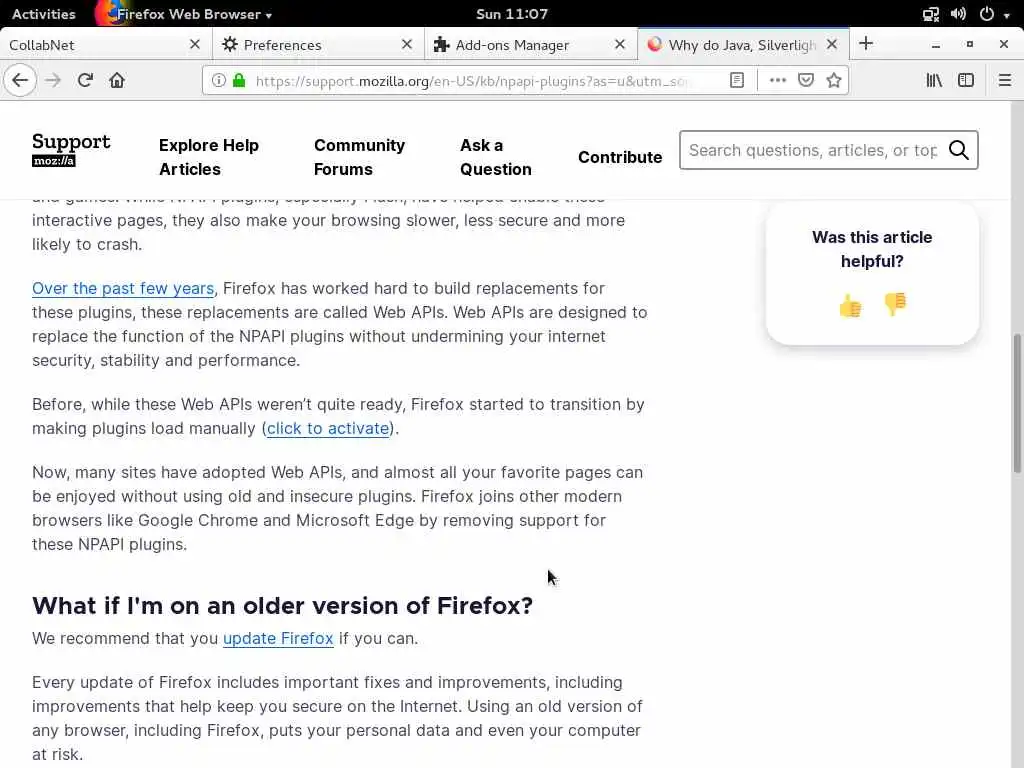The image size is (1024, 768).
Task: Submit search with magnifier icon
Action: coord(959,150)
